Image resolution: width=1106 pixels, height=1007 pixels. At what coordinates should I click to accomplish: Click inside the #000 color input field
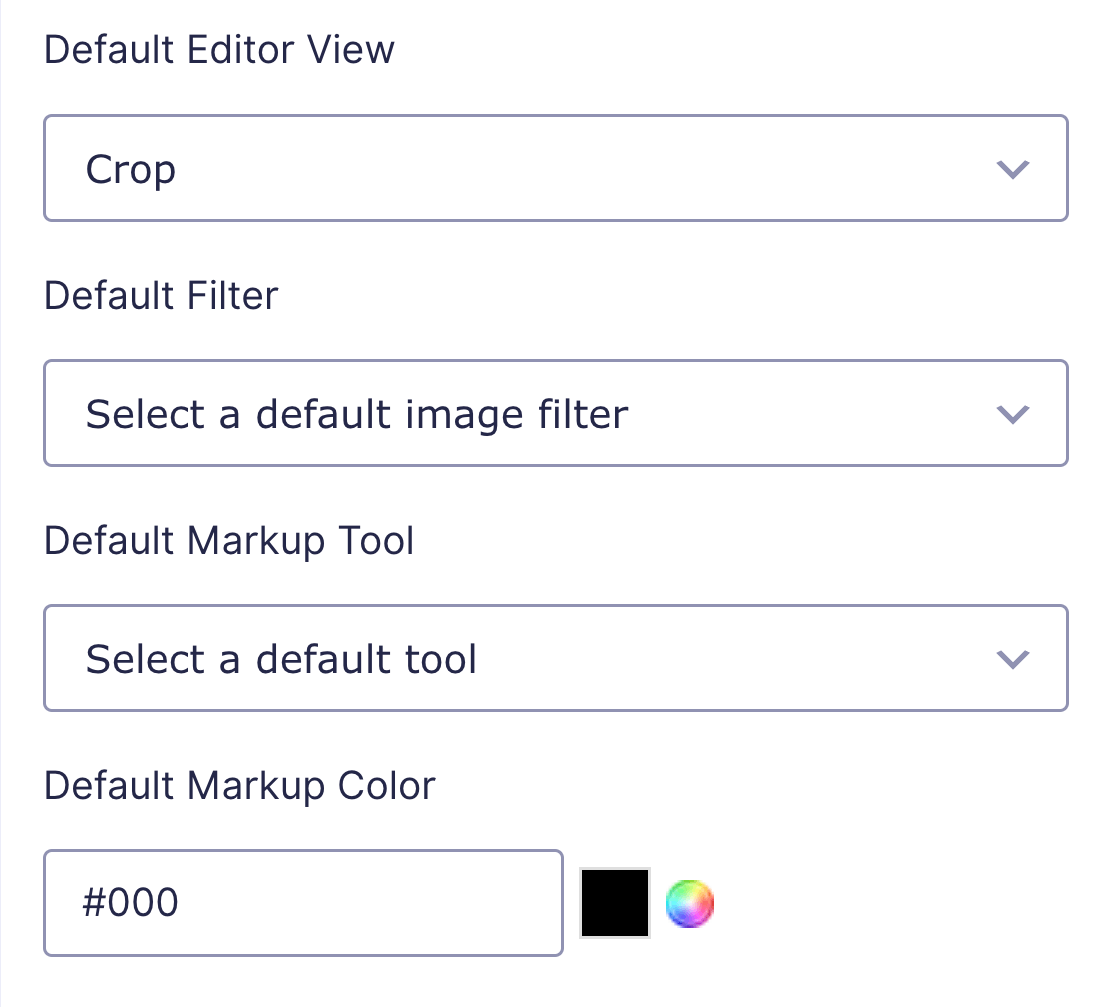303,903
